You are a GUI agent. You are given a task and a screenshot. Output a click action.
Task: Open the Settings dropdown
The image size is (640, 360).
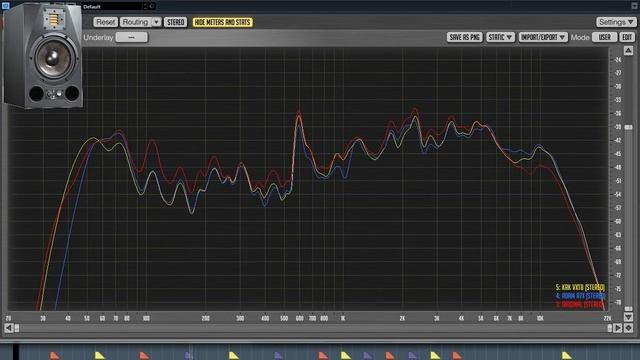(616, 22)
